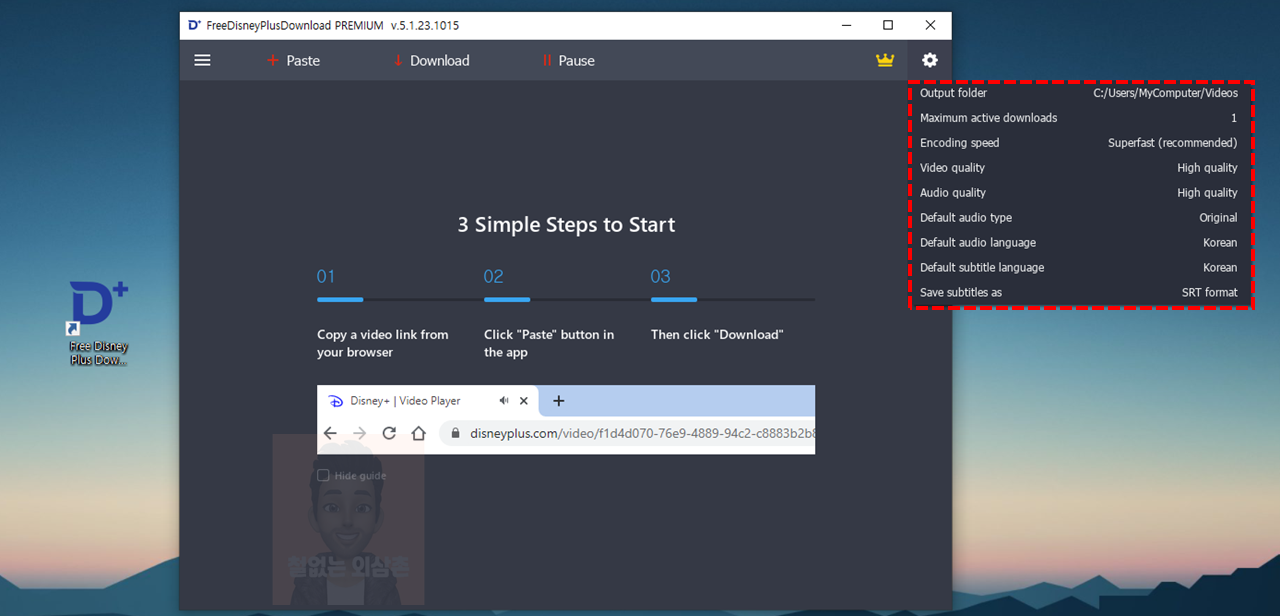The height and width of the screenshot is (616, 1280).
Task: Click 'Click Paste button in the app' text
Action: pyautogui.click(x=549, y=343)
